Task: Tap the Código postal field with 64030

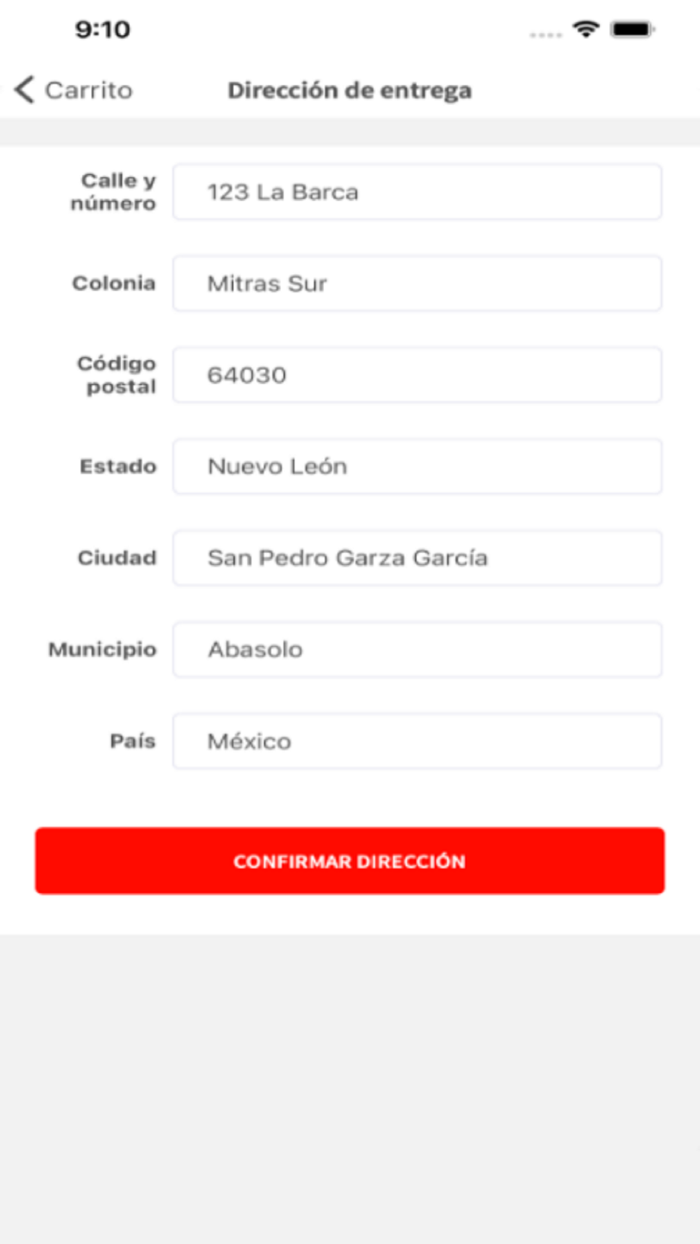Action: point(417,375)
